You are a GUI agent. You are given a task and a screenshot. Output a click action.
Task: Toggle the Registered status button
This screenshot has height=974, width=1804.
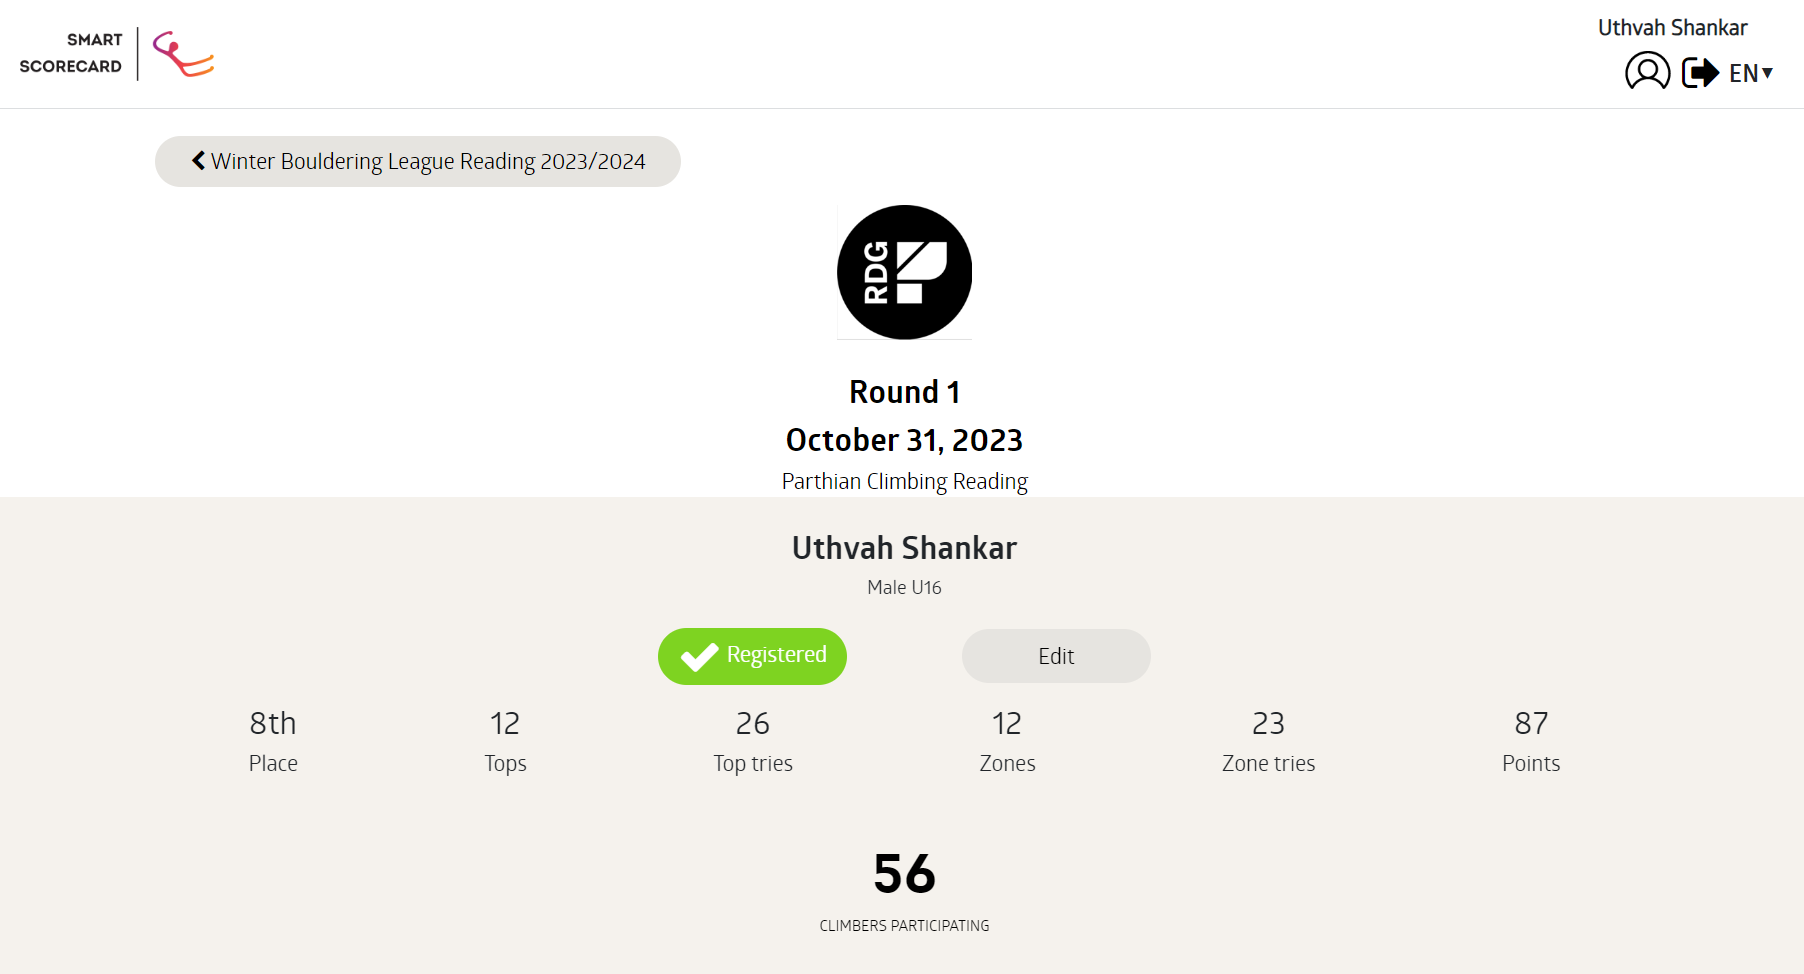pyautogui.click(x=752, y=656)
